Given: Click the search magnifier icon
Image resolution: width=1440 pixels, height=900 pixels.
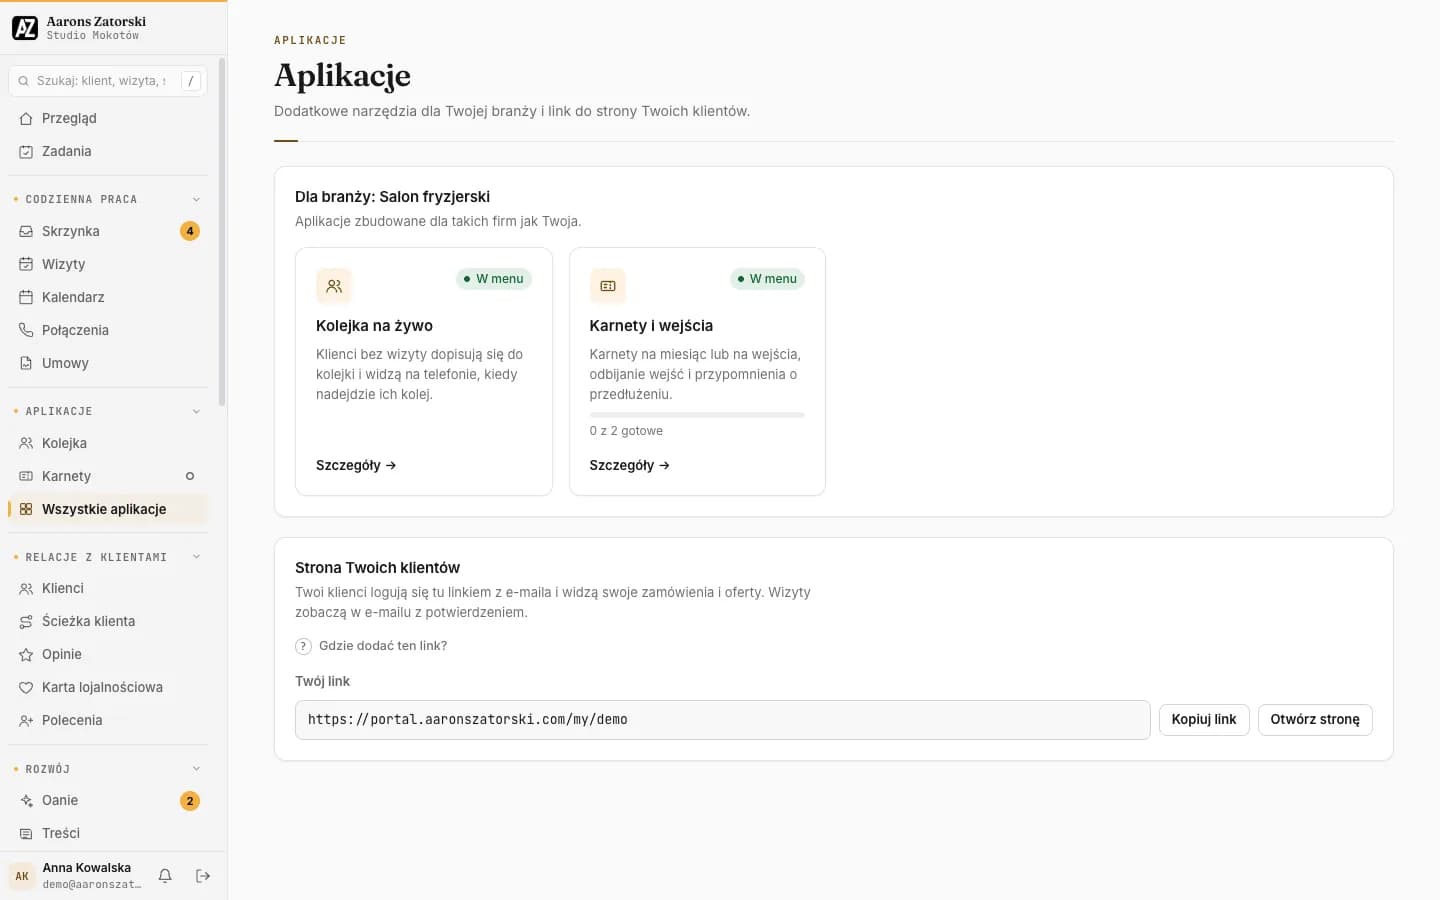Looking at the screenshot, I should (x=24, y=81).
